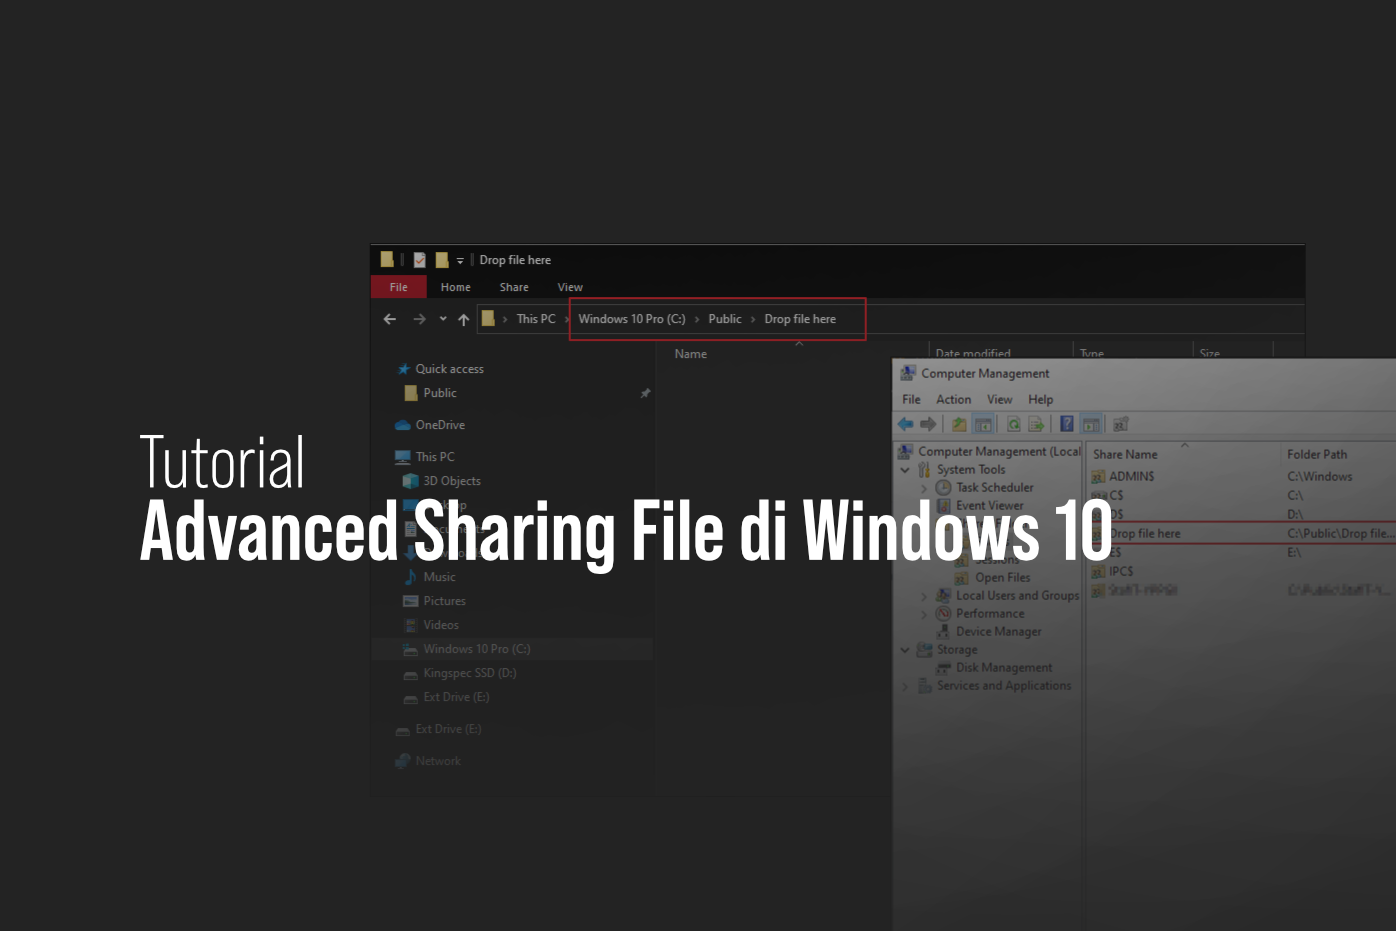Open the Event Viewer entry in System Tools

pos(990,505)
